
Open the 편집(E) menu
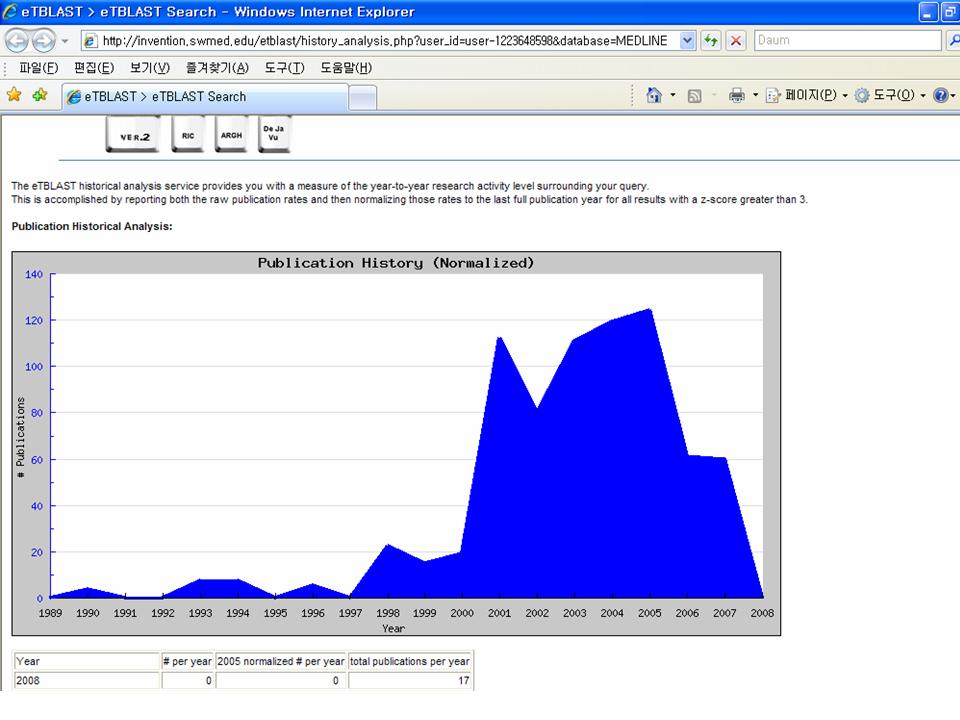pos(94,67)
